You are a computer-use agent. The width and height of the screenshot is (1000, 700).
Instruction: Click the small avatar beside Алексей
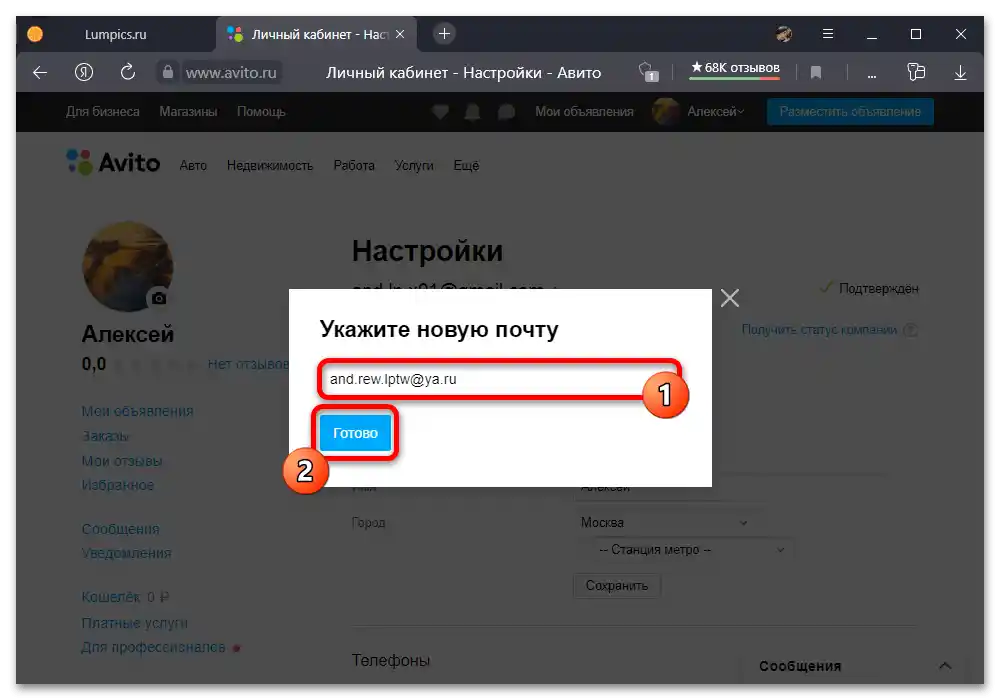[x=665, y=112]
